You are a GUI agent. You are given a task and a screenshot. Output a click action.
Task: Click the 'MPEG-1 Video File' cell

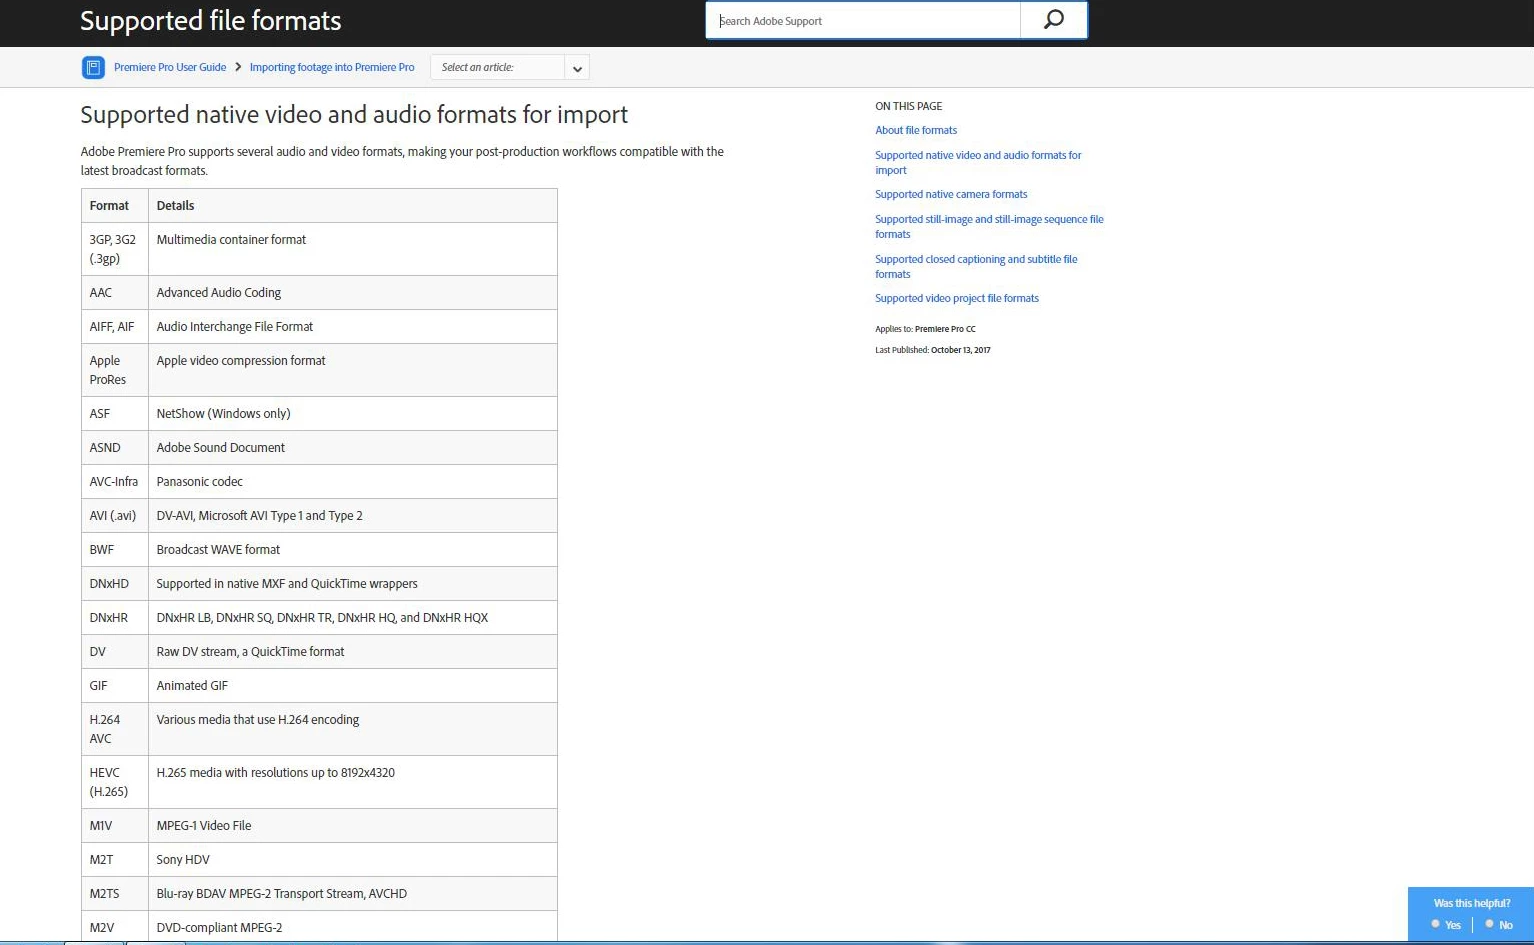(x=353, y=826)
